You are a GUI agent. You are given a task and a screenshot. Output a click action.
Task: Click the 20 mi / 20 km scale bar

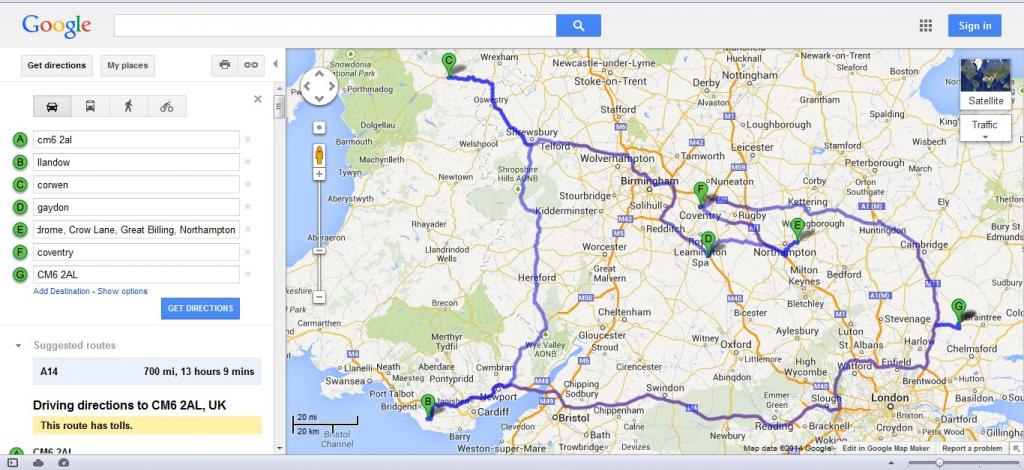325,424
